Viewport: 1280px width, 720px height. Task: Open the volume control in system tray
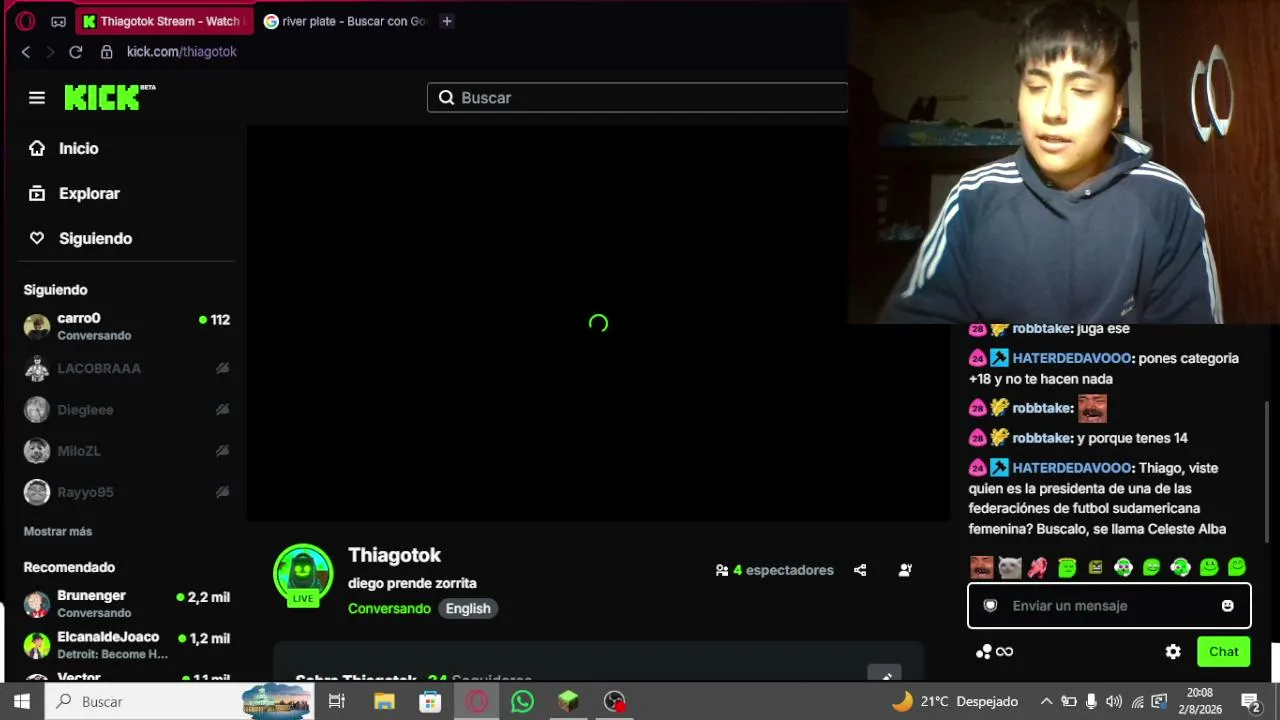[x=1113, y=701]
